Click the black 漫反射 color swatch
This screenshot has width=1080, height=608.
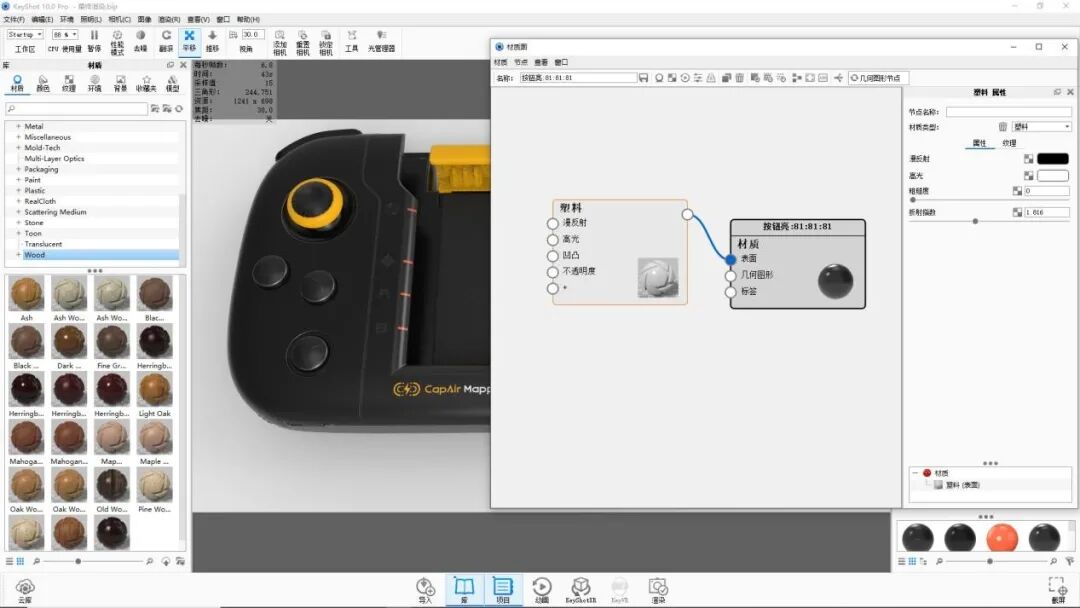1053,158
